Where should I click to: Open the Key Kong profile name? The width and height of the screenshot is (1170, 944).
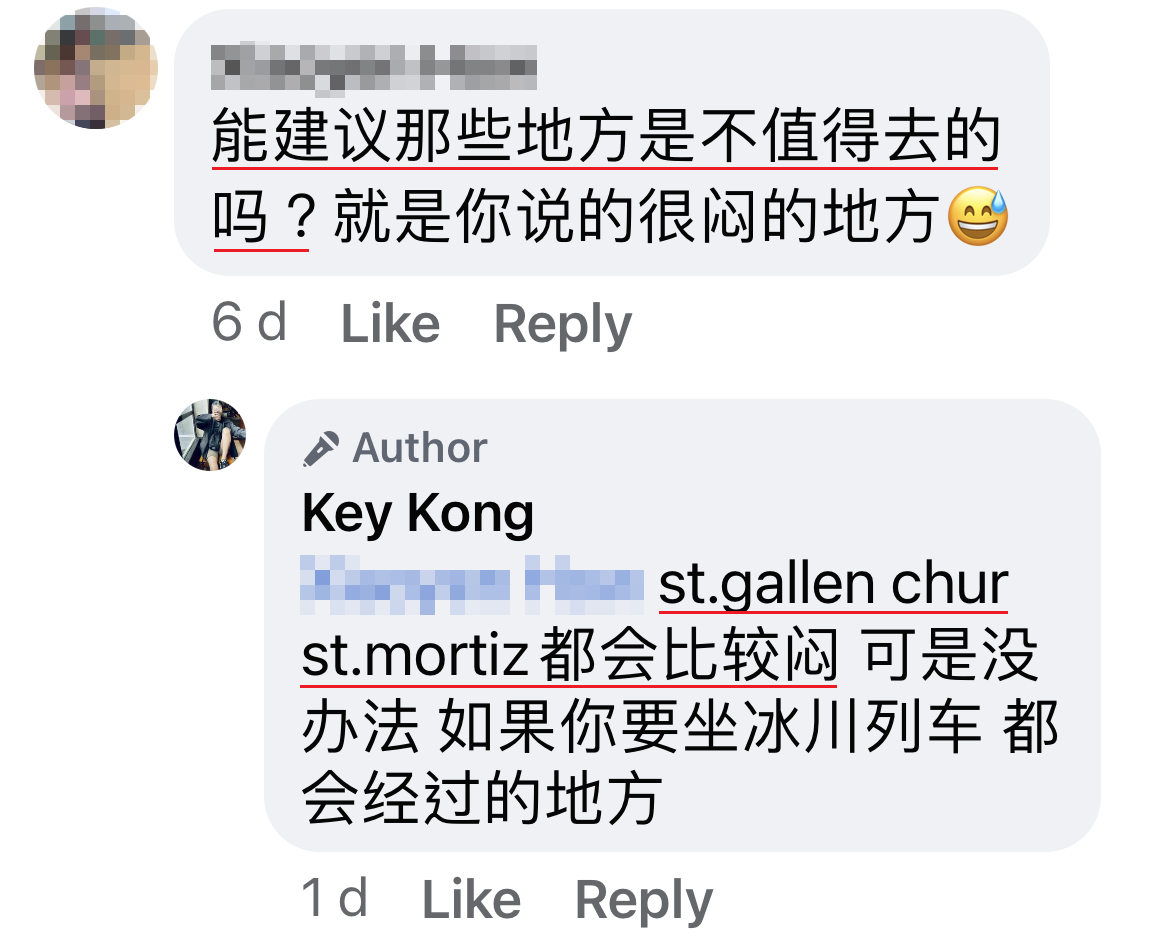pos(418,513)
